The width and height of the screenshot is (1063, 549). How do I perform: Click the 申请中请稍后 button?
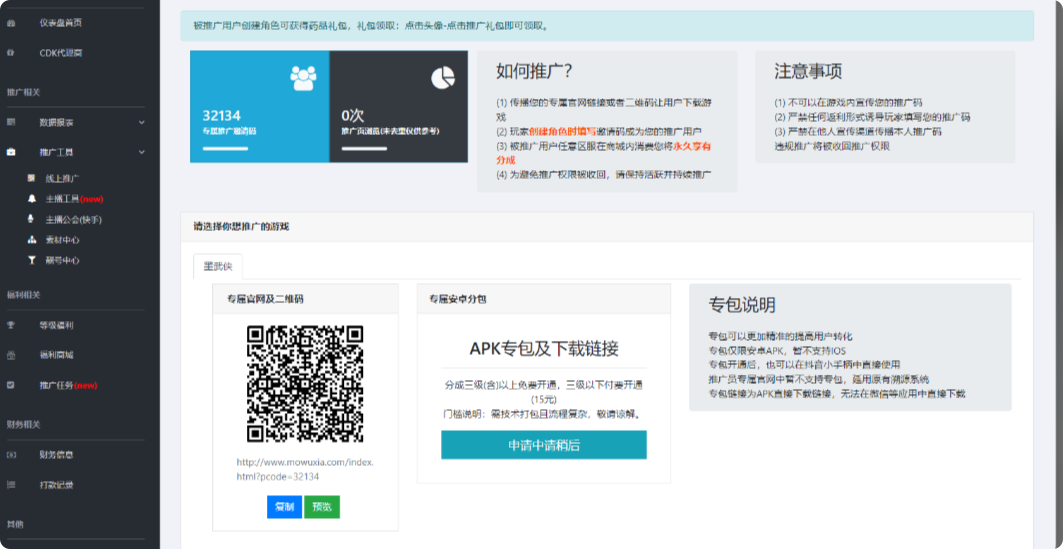pos(544,445)
